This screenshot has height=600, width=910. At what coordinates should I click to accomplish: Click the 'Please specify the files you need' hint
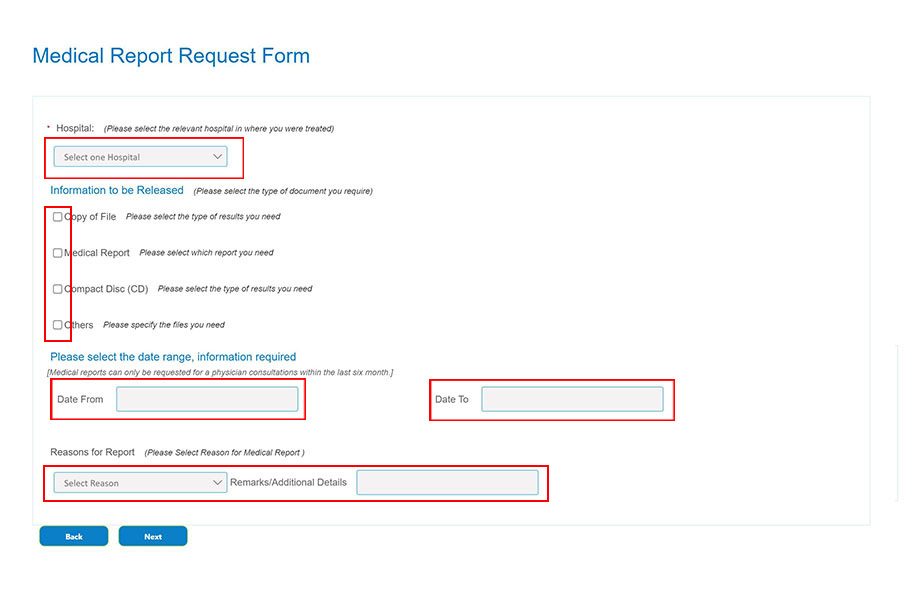[x=163, y=324]
